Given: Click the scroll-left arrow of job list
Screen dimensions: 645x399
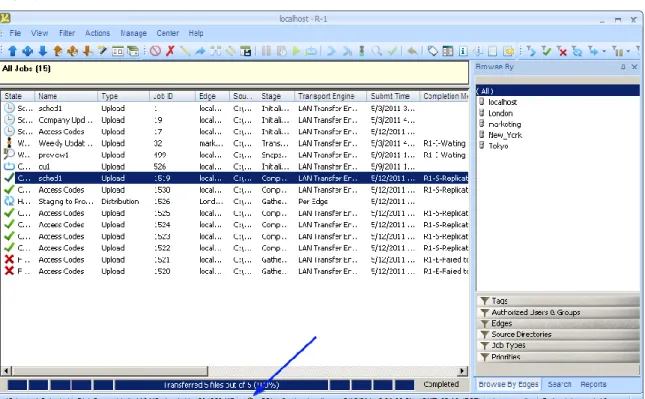Looking at the screenshot, I should [6, 371].
